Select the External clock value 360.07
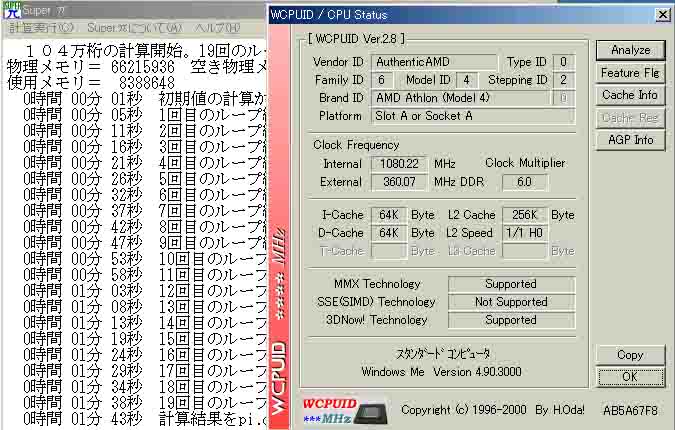 pos(399,182)
